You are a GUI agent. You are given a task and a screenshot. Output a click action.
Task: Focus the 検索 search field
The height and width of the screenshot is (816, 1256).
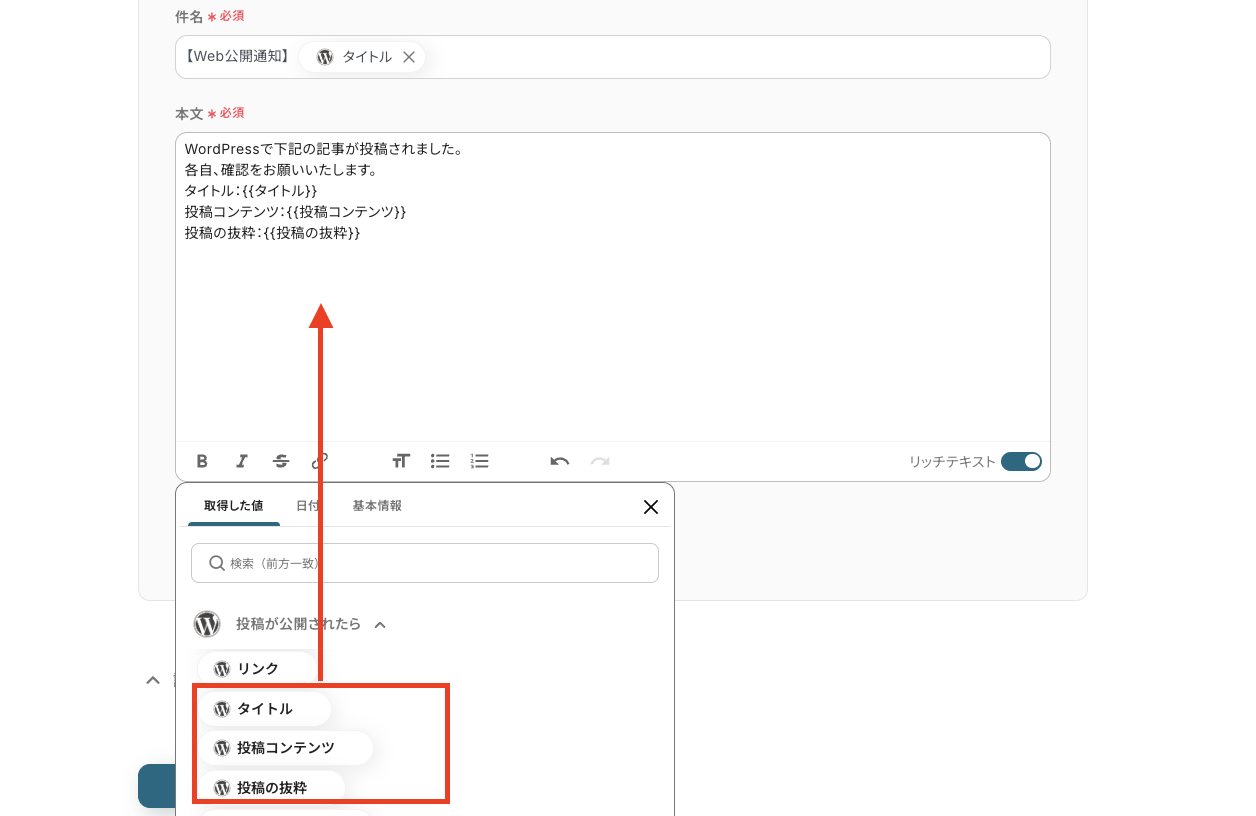click(425, 563)
